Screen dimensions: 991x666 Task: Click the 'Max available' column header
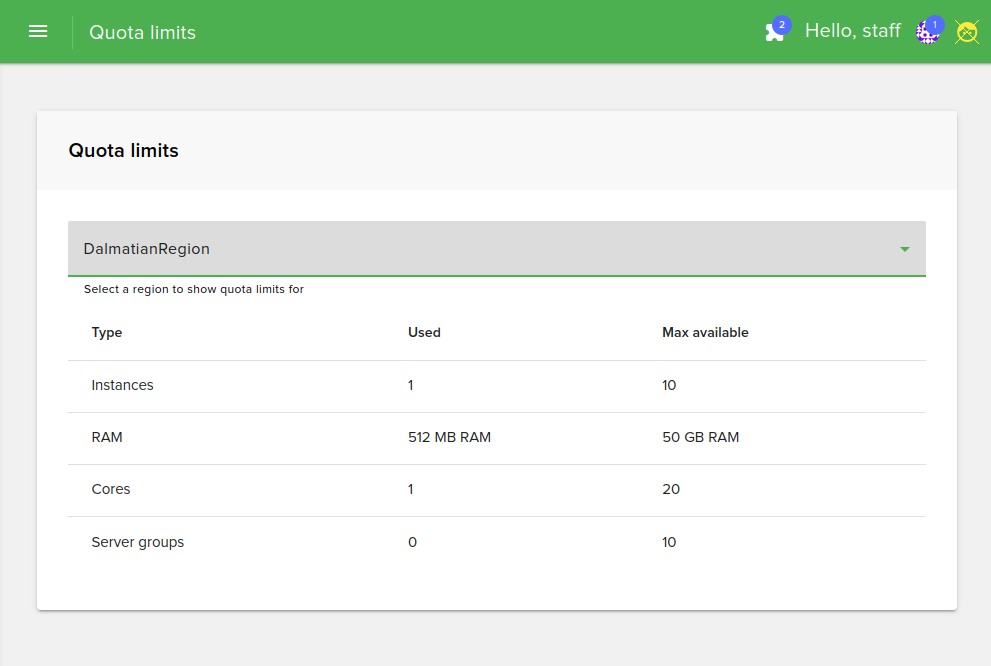pyautogui.click(x=705, y=332)
